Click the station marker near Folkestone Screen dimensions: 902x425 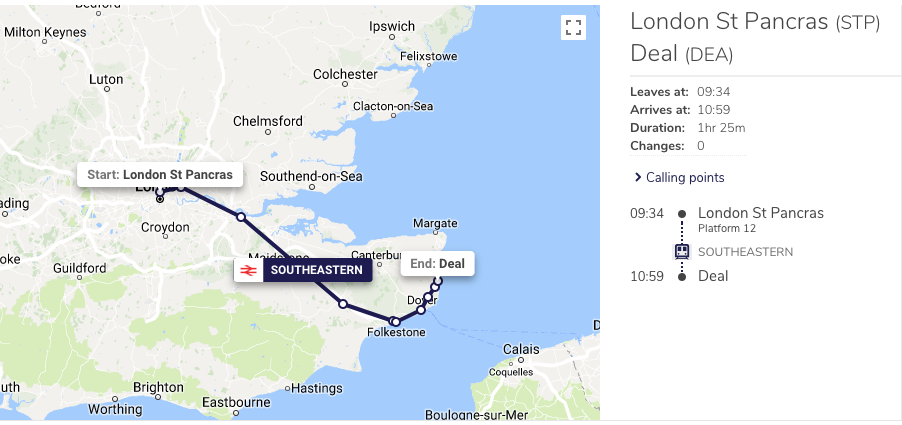[395, 322]
